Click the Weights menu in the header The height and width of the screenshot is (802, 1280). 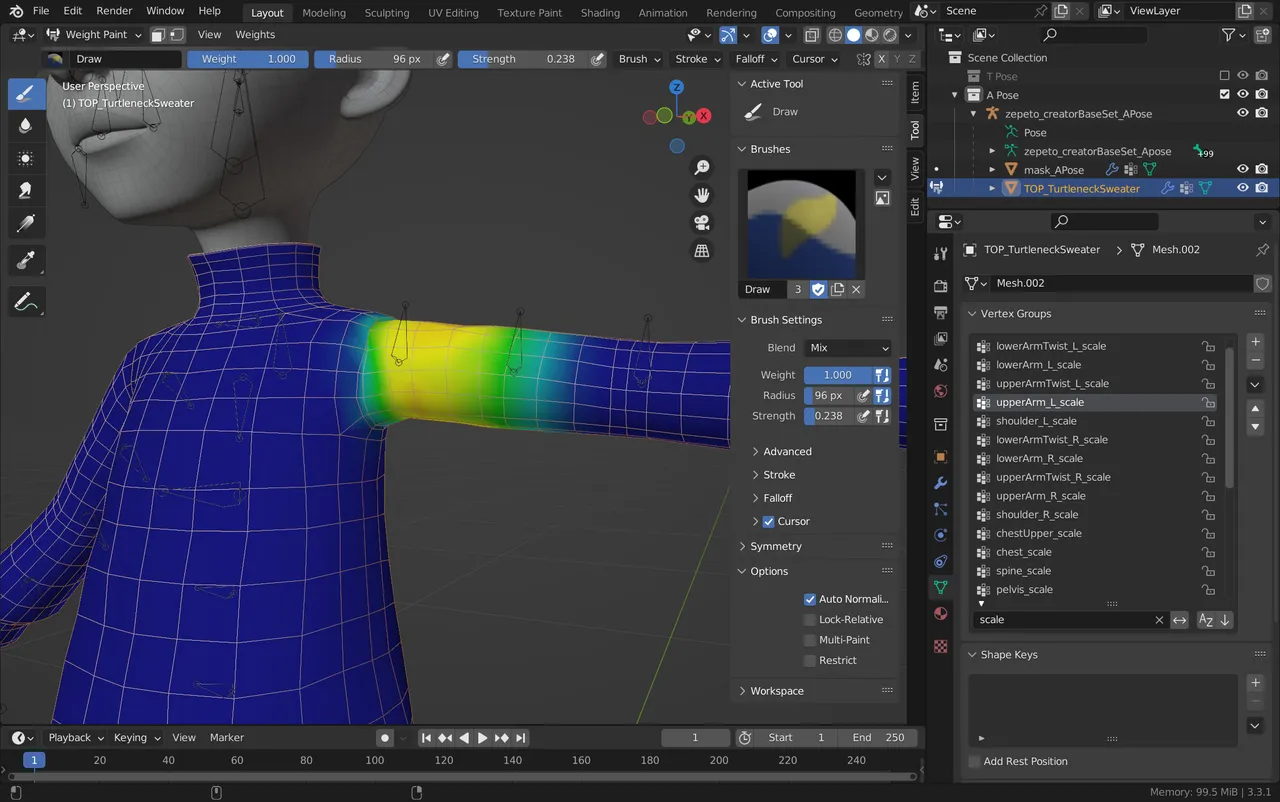pos(255,34)
